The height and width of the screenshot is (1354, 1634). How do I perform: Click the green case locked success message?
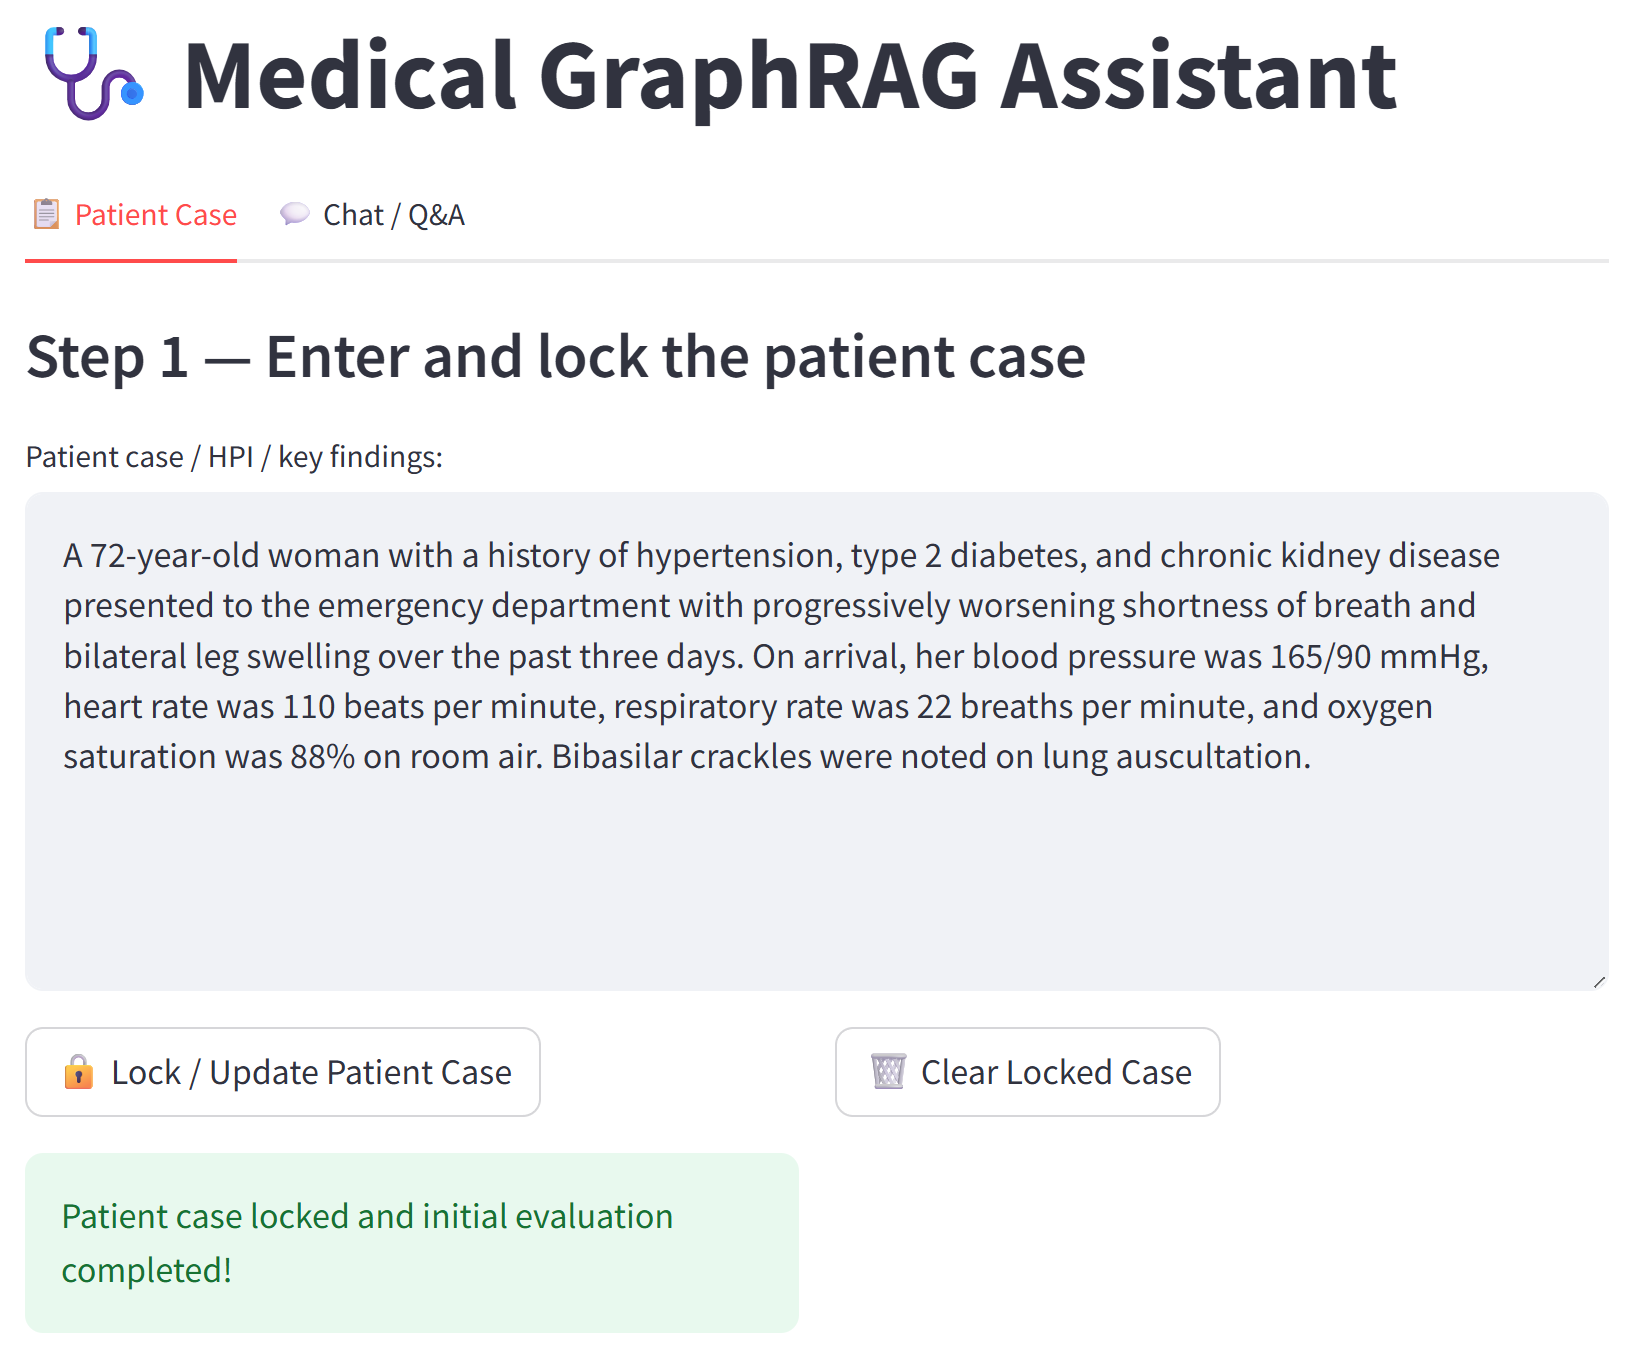(x=411, y=1242)
